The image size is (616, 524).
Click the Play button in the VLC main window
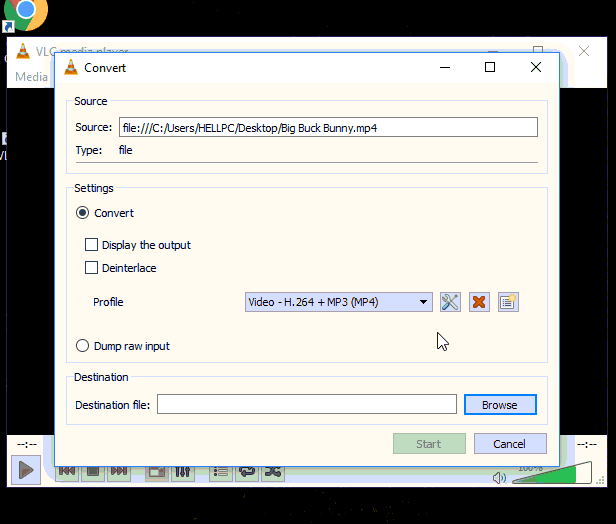[x=26, y=470]
